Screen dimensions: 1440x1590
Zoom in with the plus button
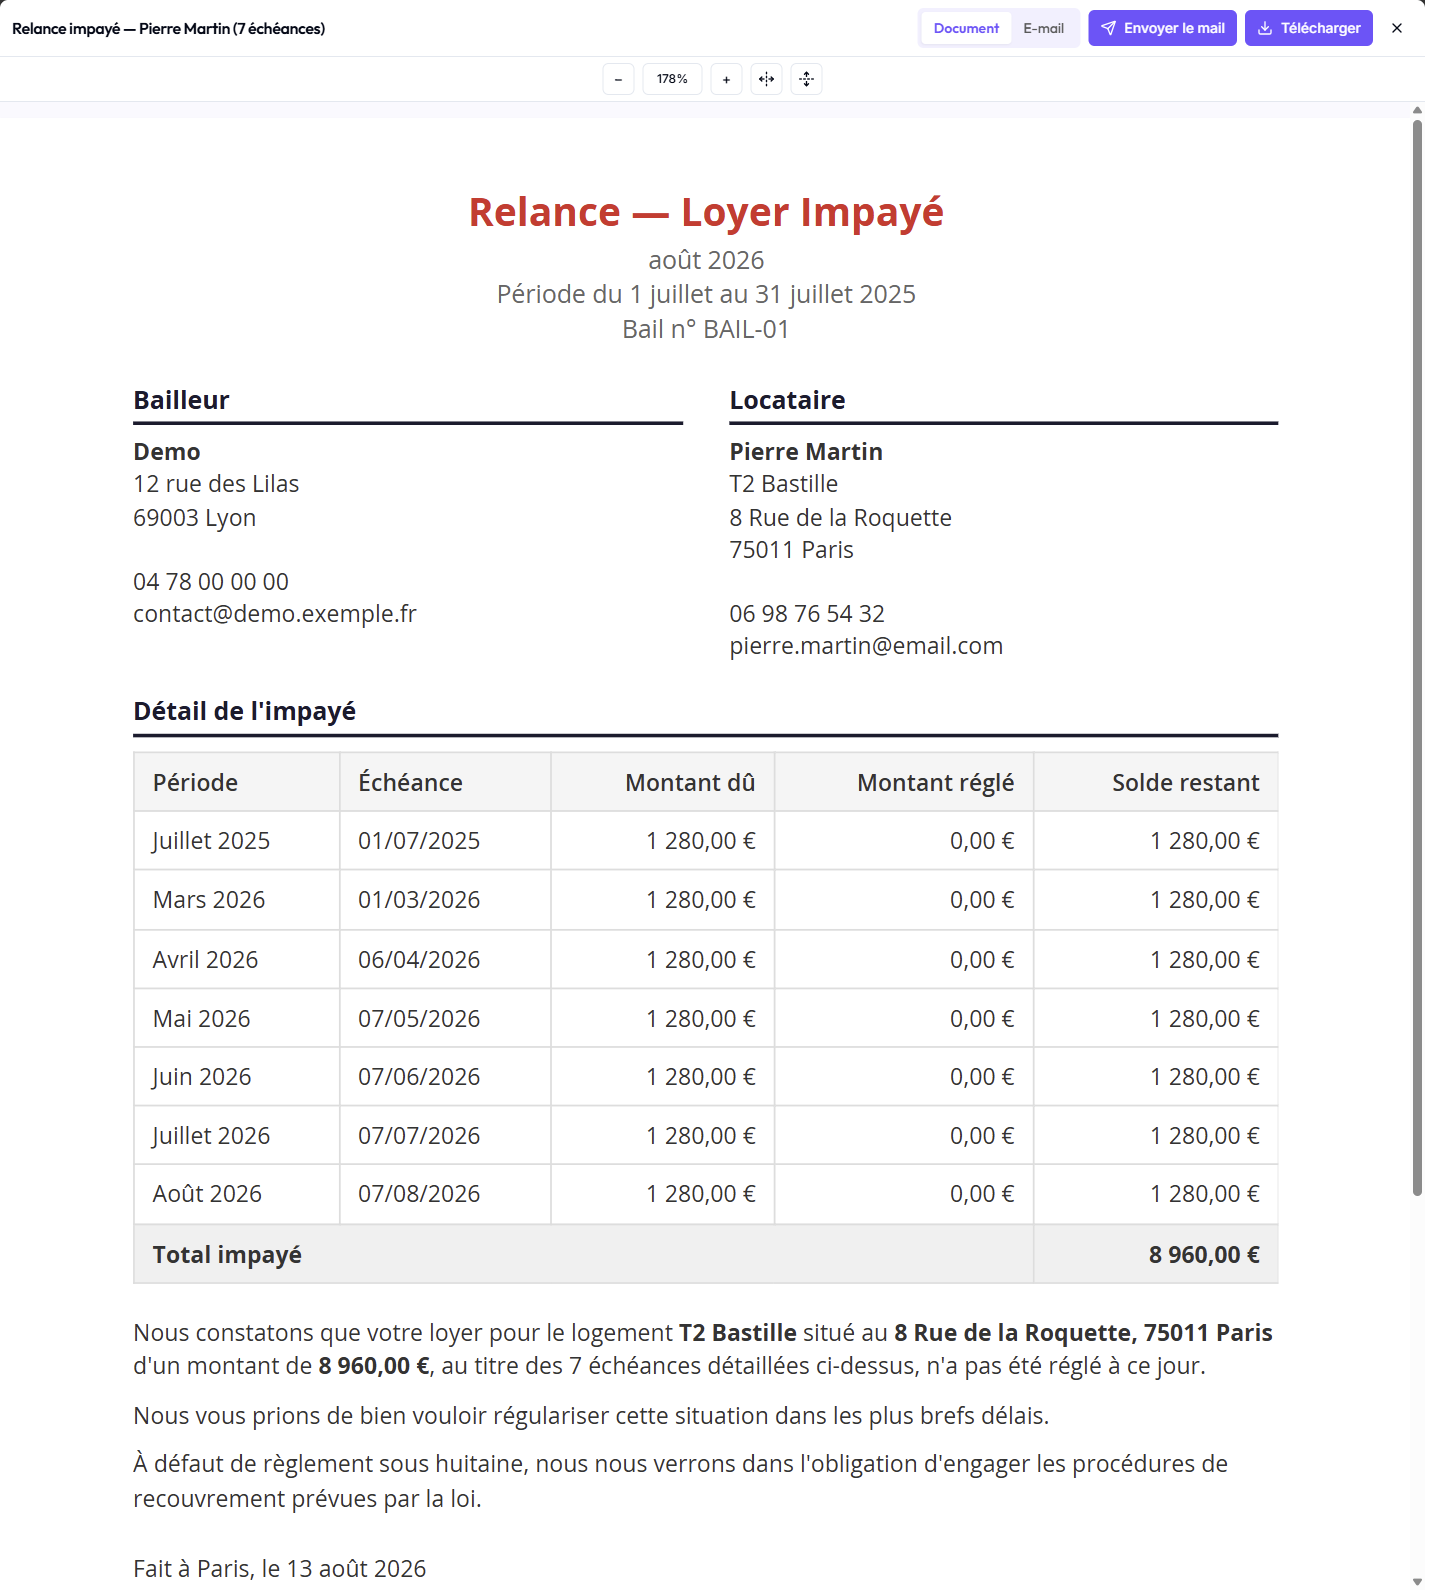(x=726, y=79)
